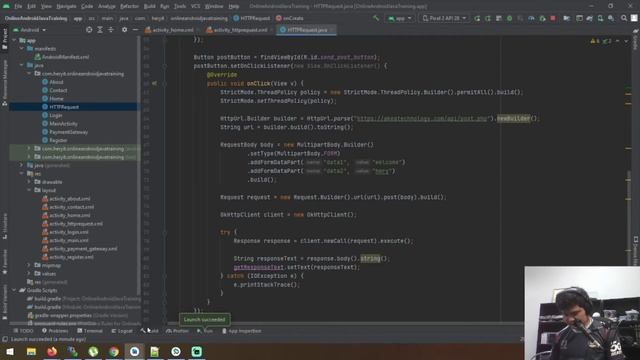
Task: Toggle the Structure side tool window button
Action: point(4,226)
